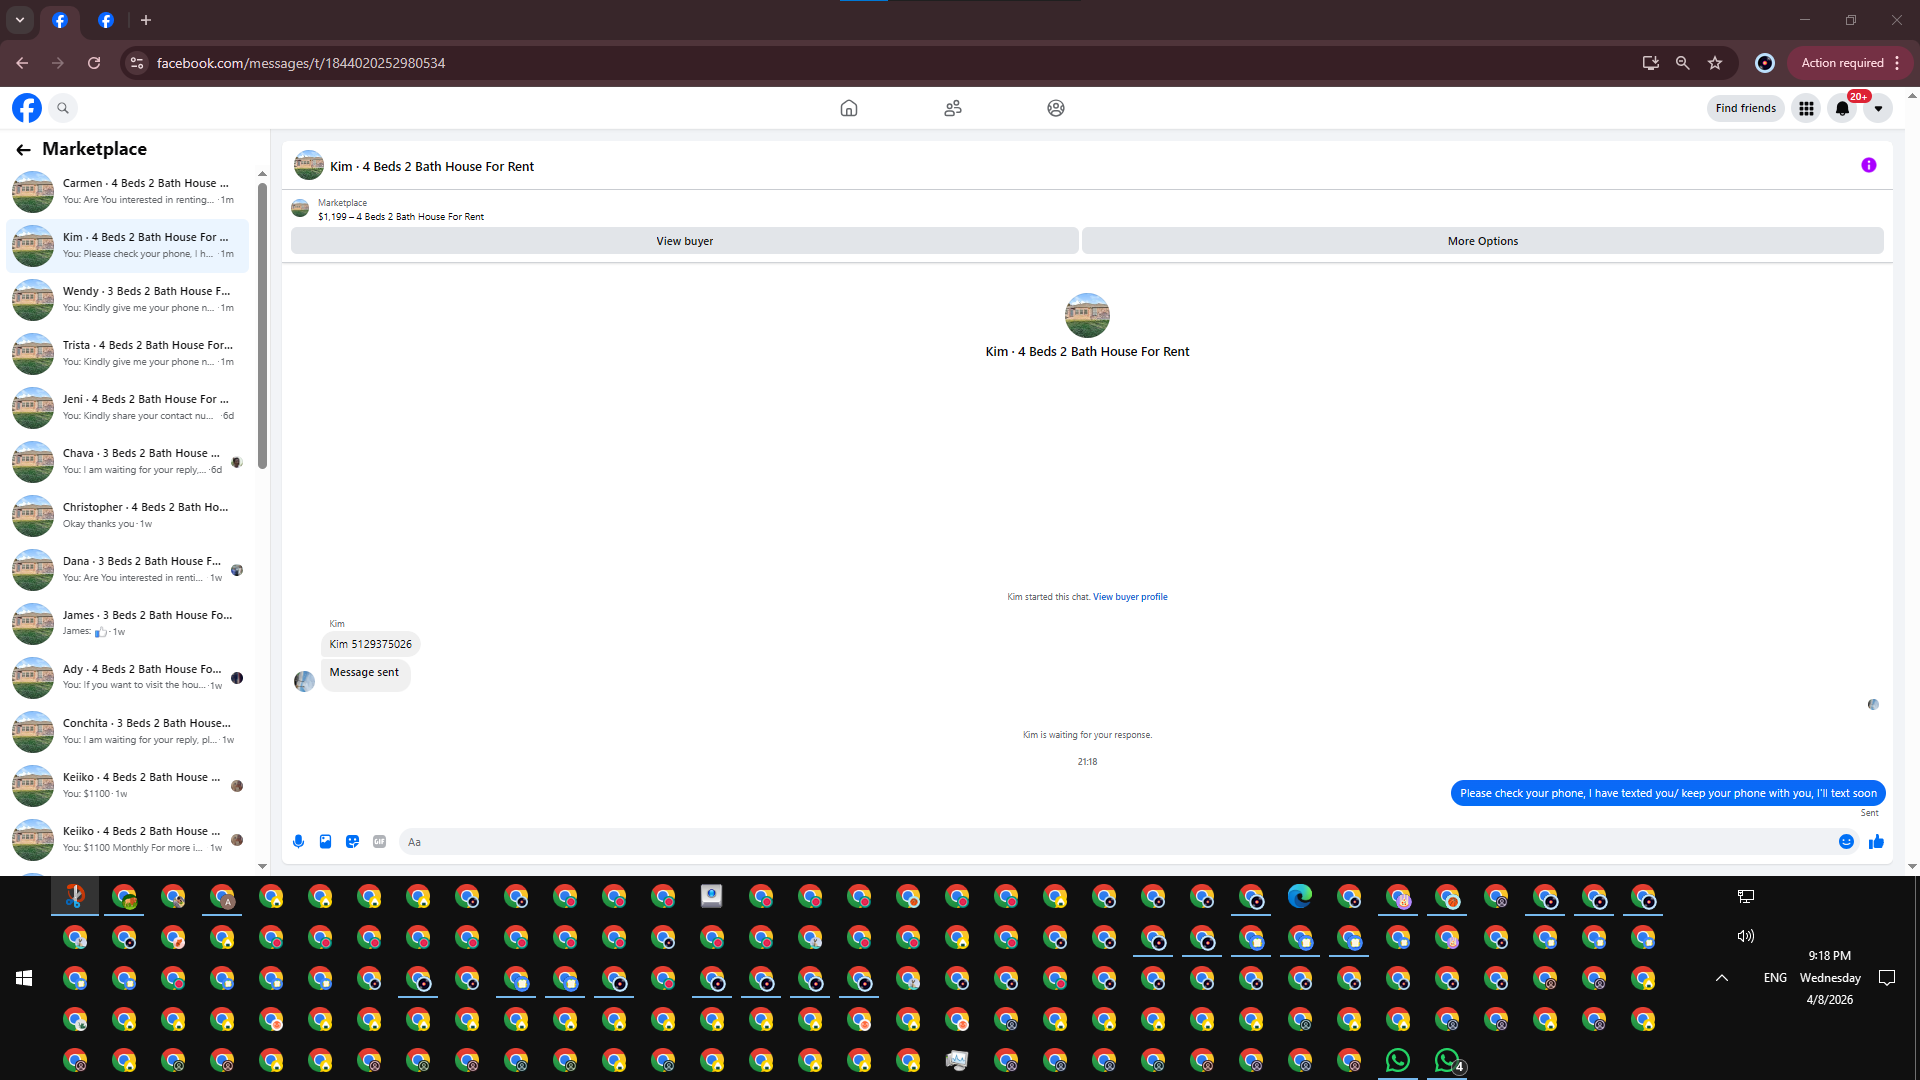Open the GIF picker icon
Viewport: 1920px width, 1080px height.
tap(379, 842)
